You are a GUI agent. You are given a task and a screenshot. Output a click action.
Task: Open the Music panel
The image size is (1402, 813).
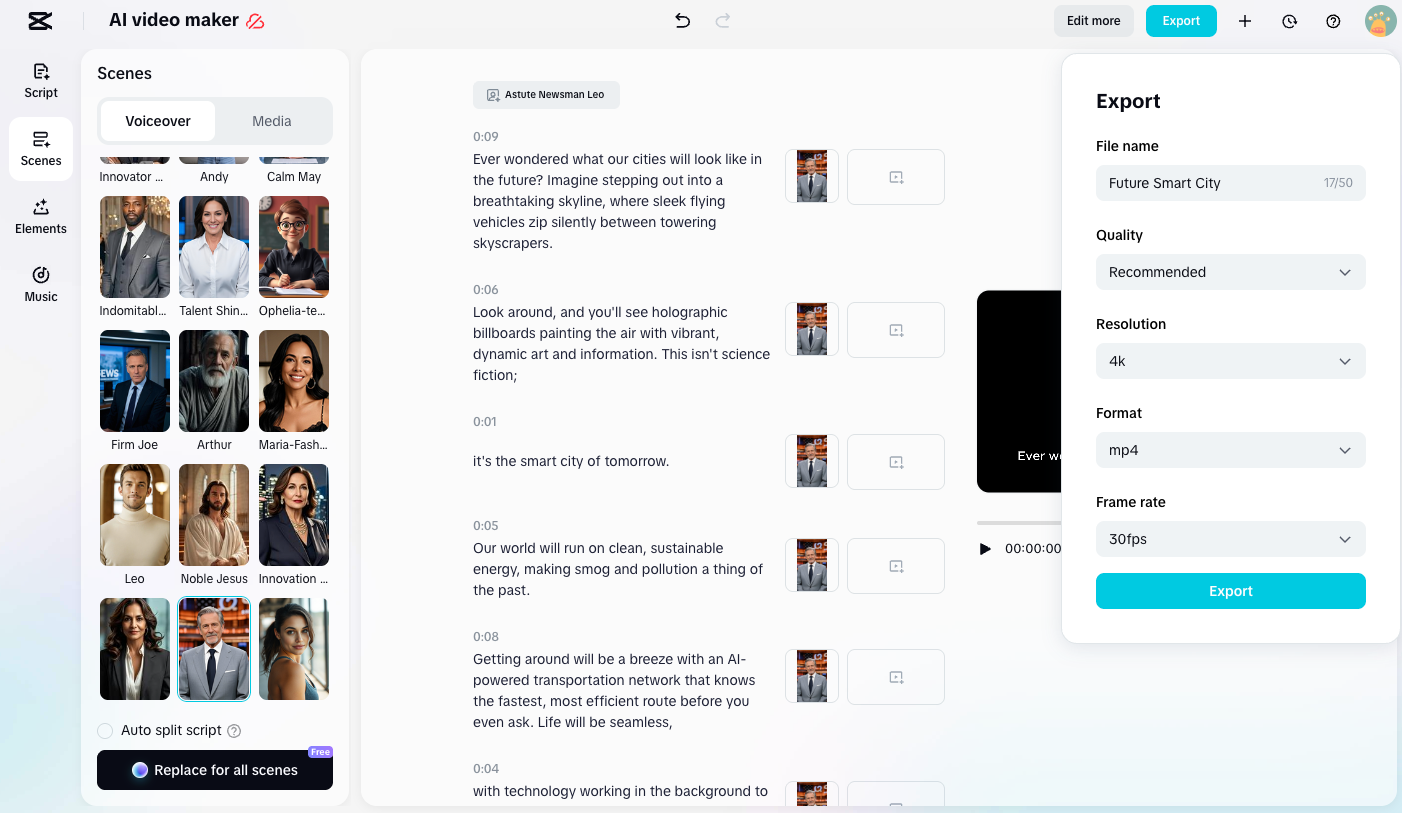40,285
